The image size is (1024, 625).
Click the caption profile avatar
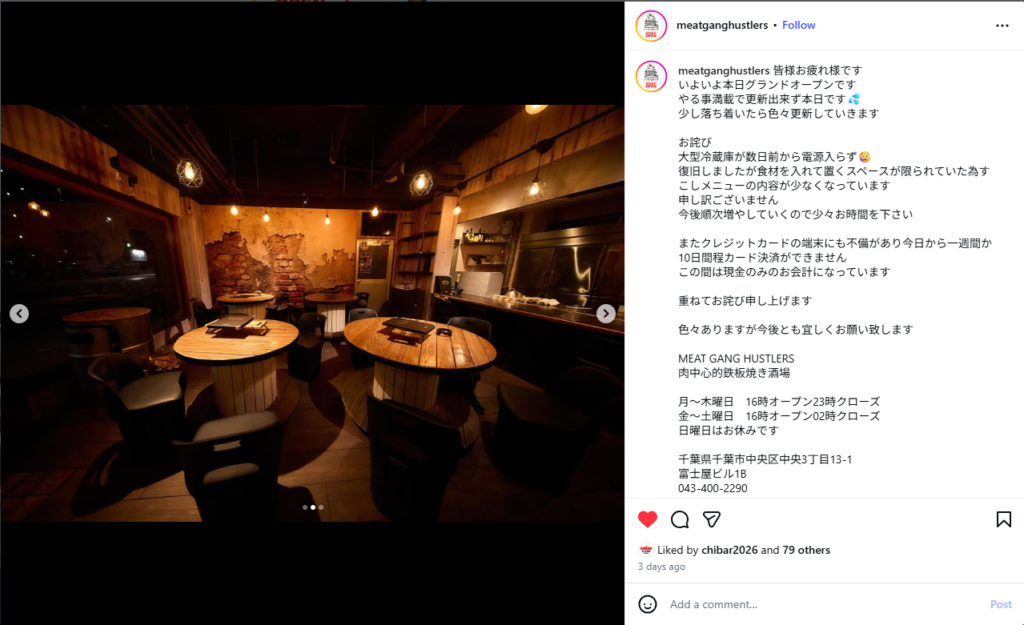coord(651,76)
